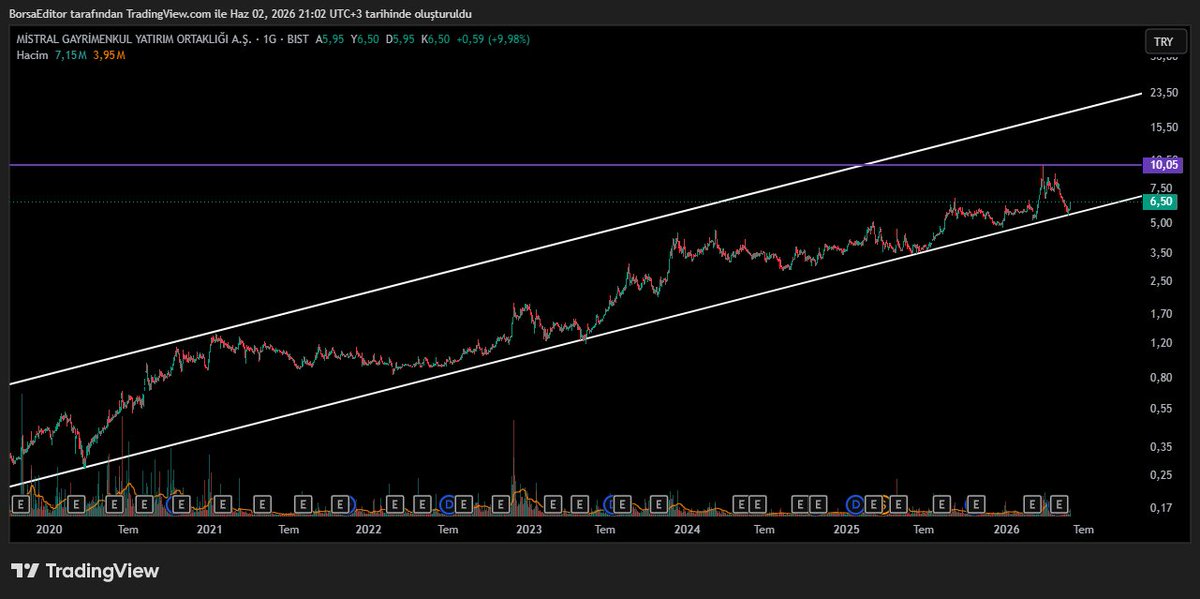1200x599 pixels.
Task: Click the 15,50 price axis label
Action: click(x=1162, y=128)
